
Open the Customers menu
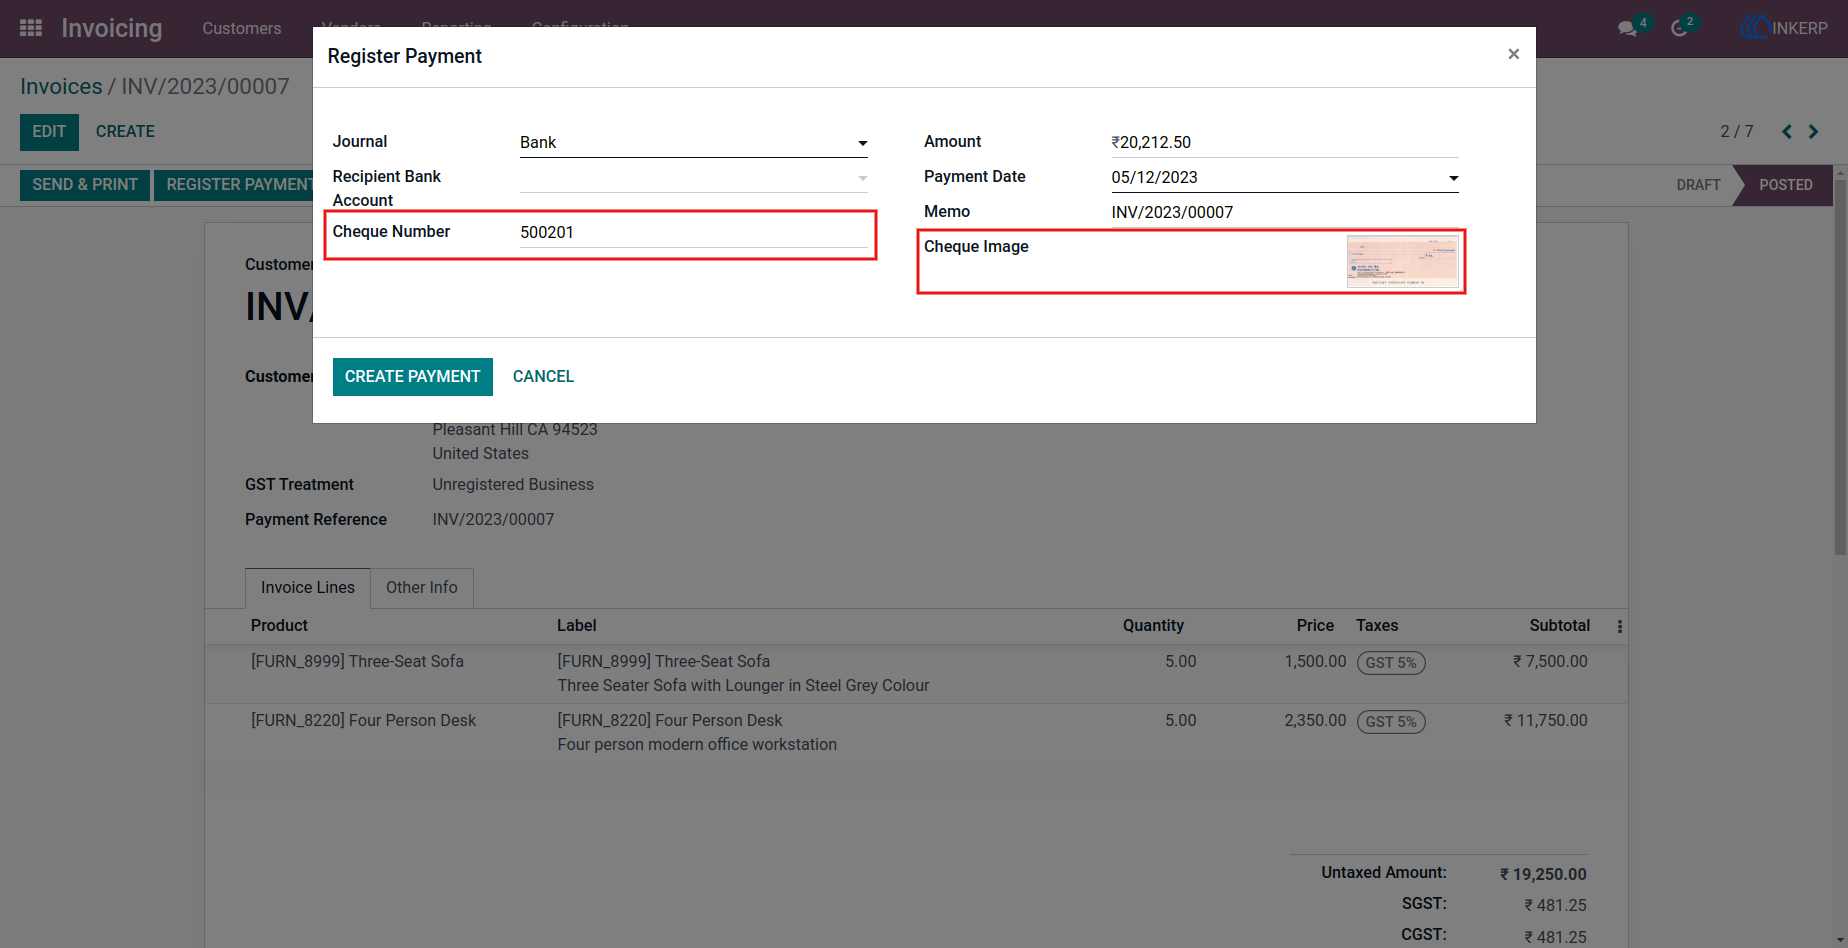tap(241, 28)
